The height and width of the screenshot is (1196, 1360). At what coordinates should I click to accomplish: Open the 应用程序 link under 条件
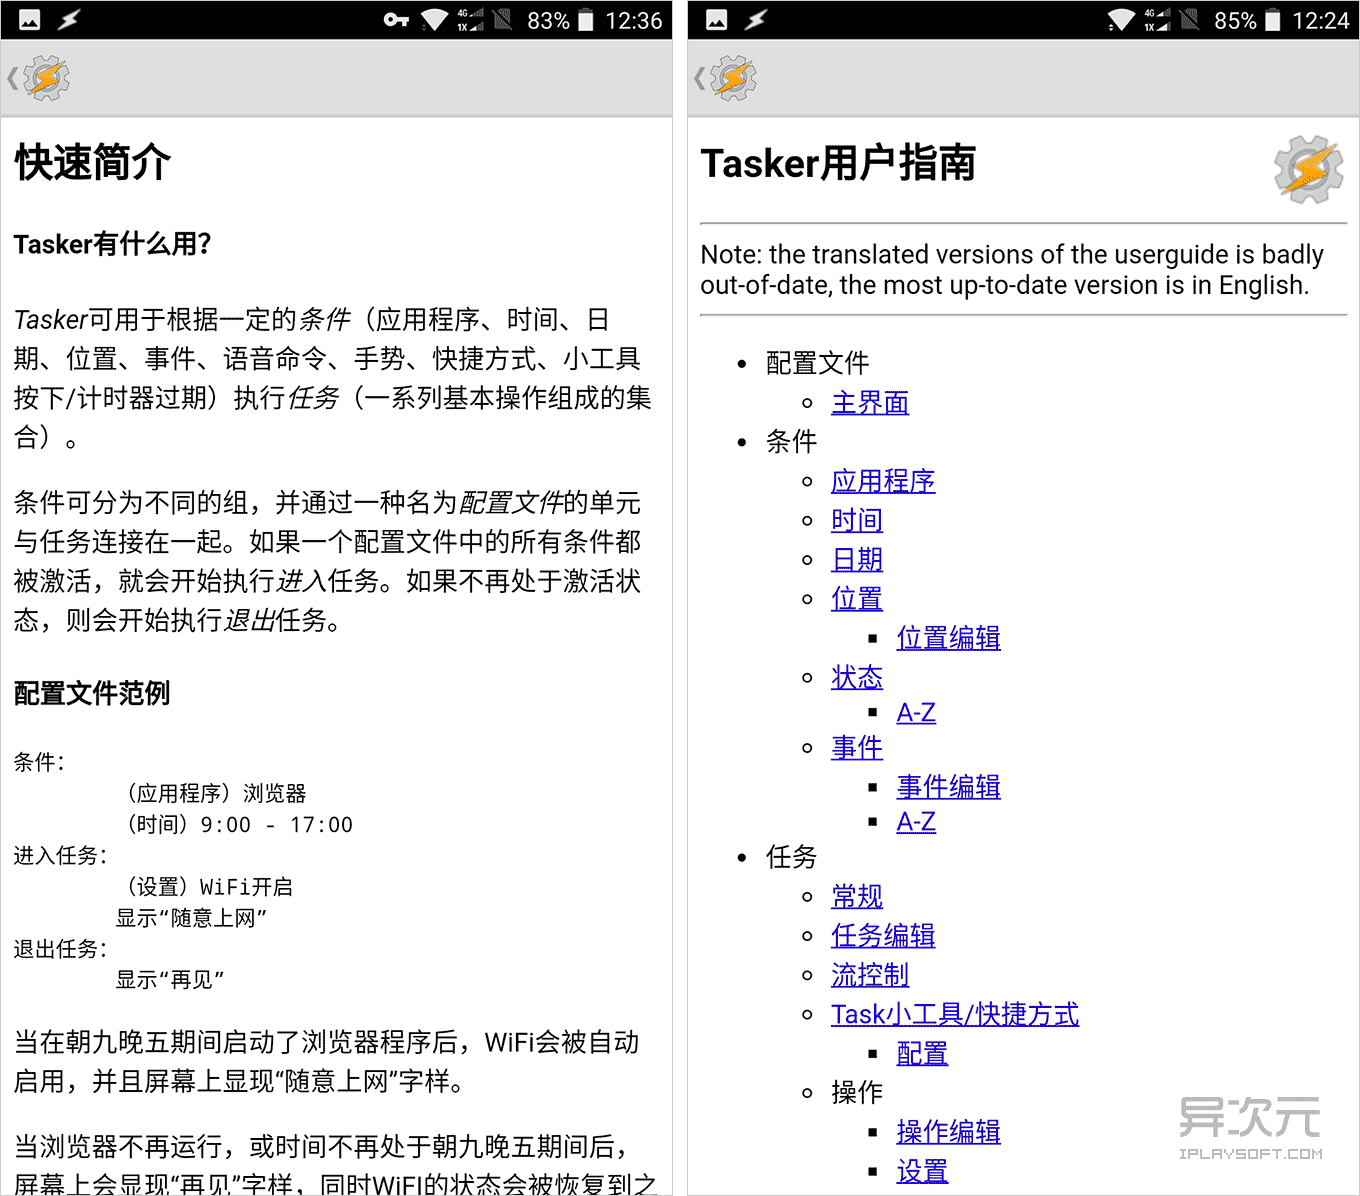pyautogui.click(x=883, y=481)
